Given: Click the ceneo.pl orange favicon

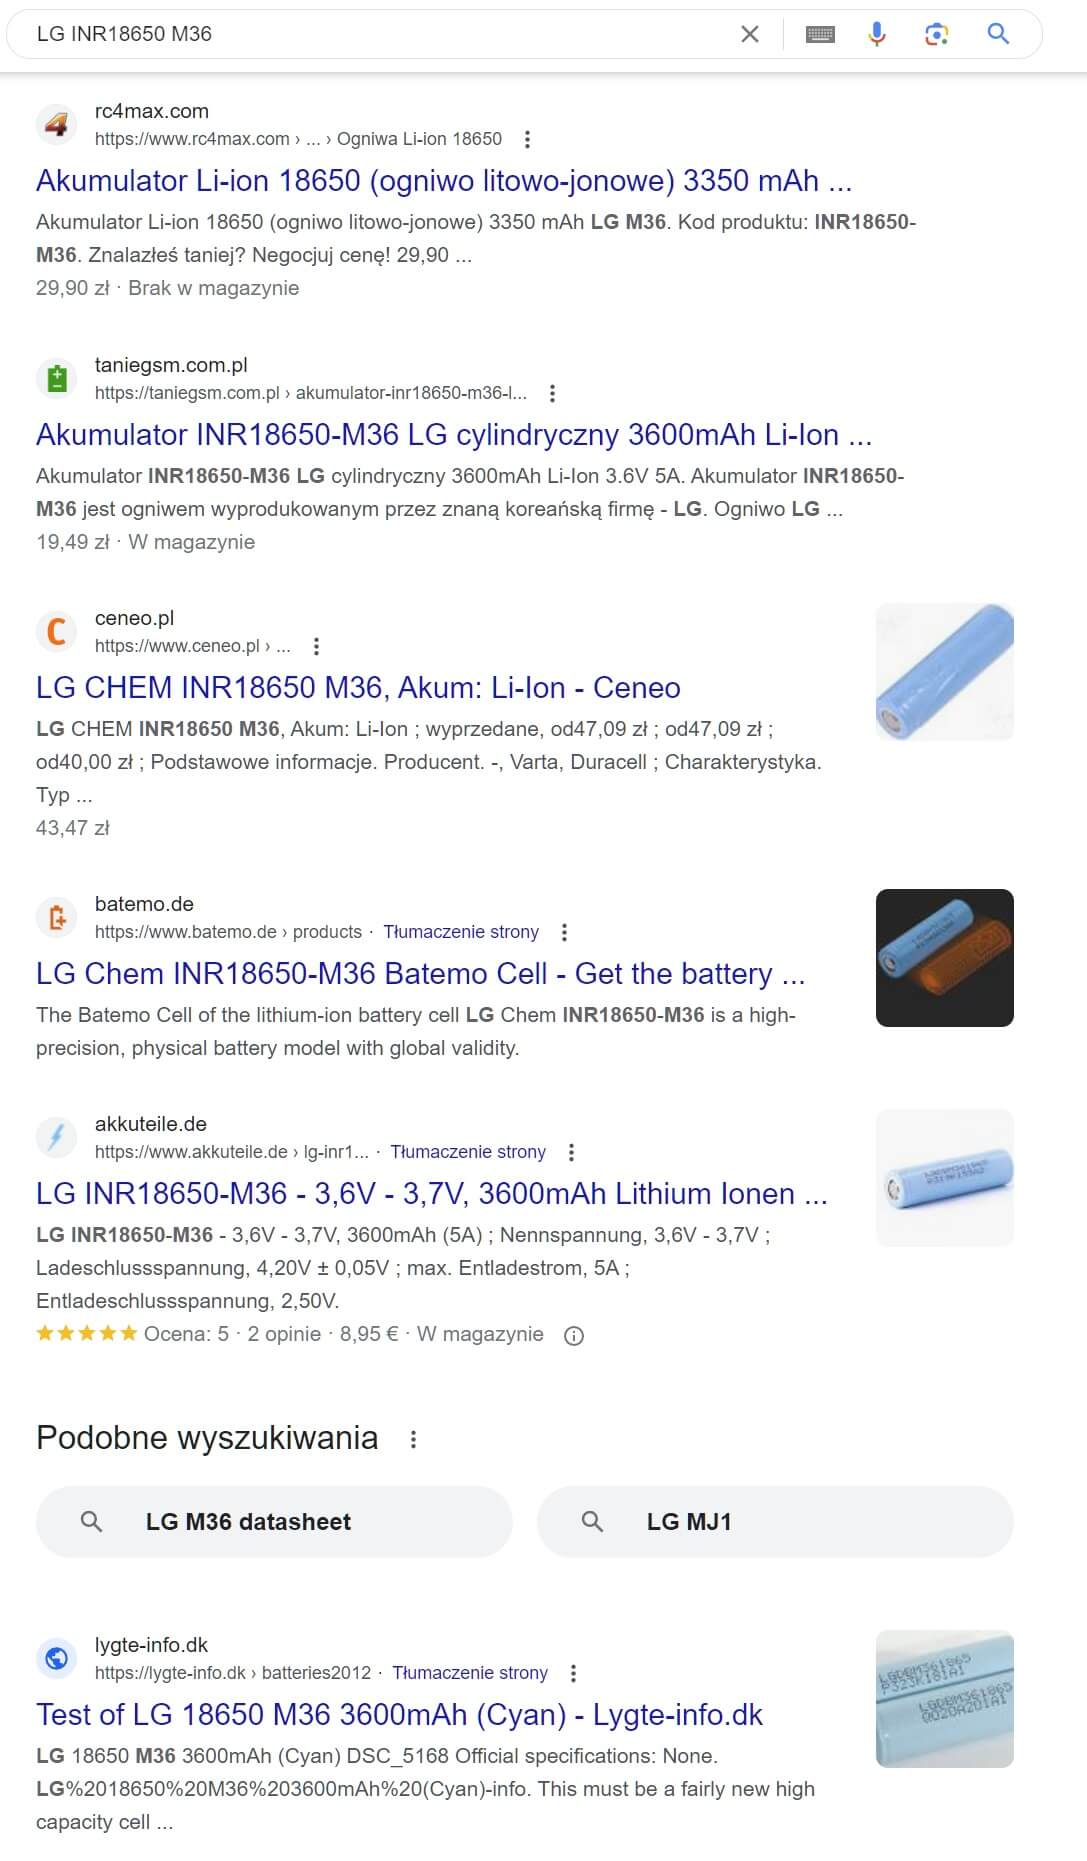Looking at the screenshot, I should (x=57, y=632).
